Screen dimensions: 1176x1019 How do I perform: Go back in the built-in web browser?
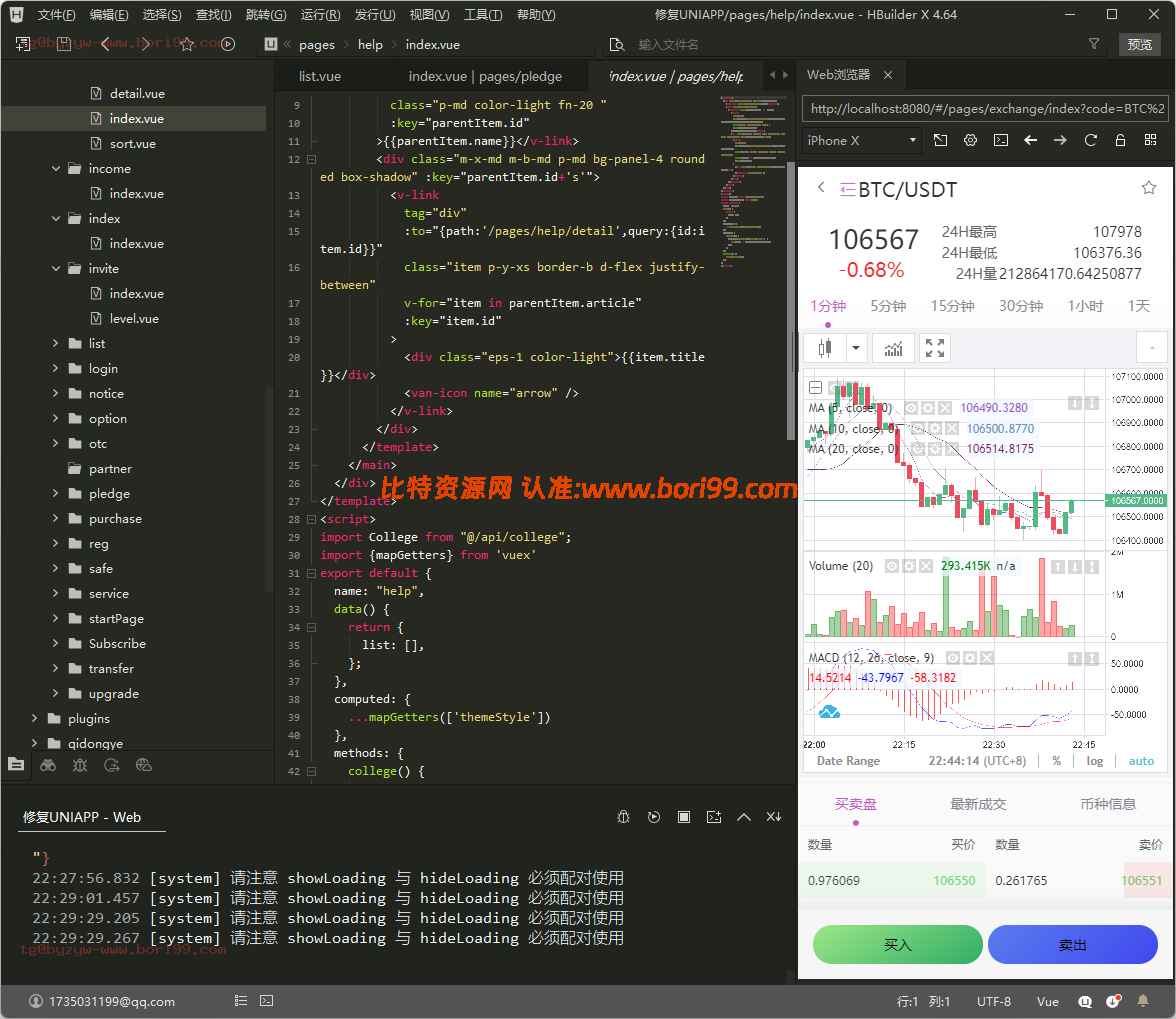[1030, 140]
